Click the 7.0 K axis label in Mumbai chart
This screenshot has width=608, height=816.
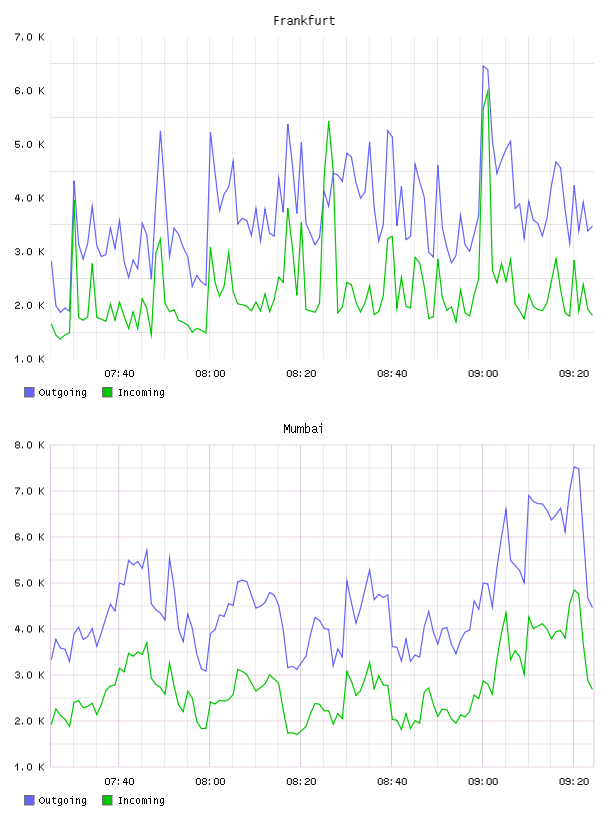pyautogui.click(x=29, y=491)
